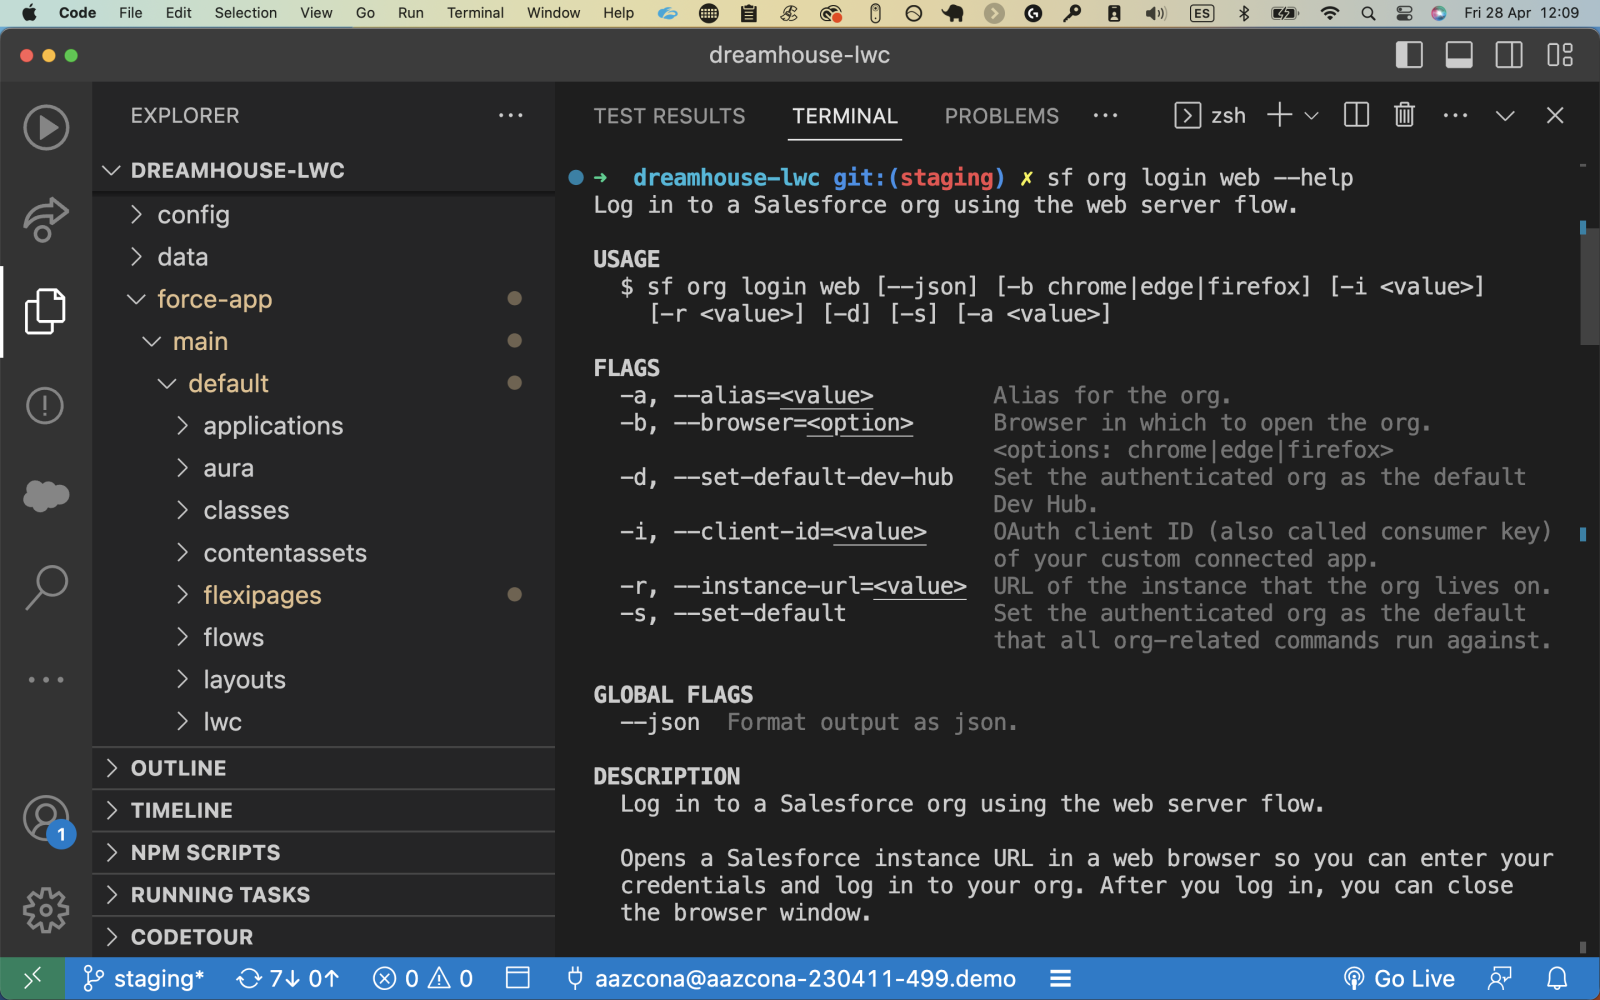Expand the contentassets folder
Image resolution: width=1600 pixels, height=1000 pixels.
click(324, 553)
